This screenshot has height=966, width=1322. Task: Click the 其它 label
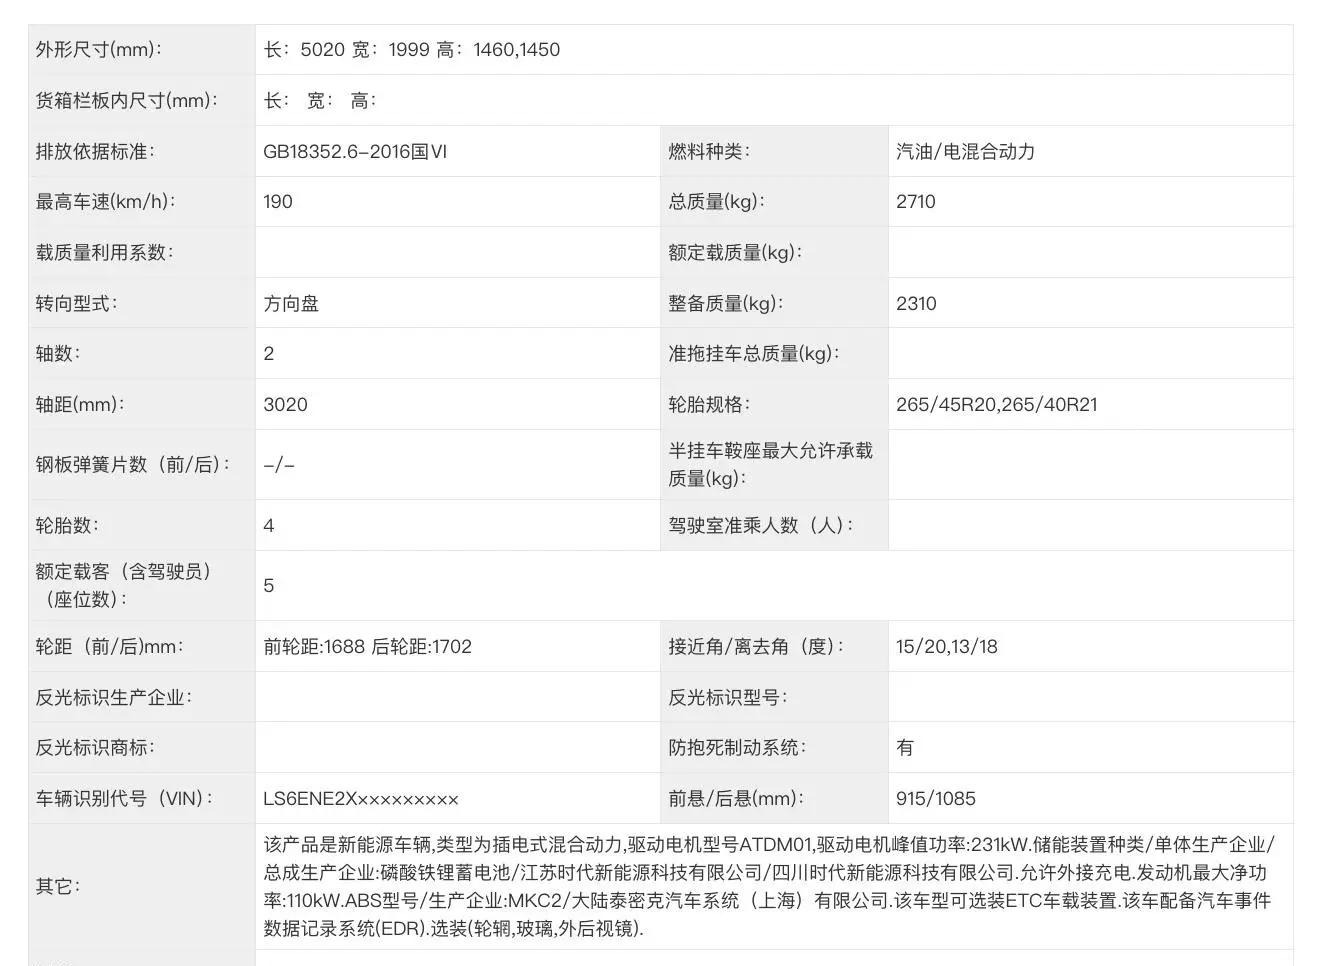click(x=58, y=887)
